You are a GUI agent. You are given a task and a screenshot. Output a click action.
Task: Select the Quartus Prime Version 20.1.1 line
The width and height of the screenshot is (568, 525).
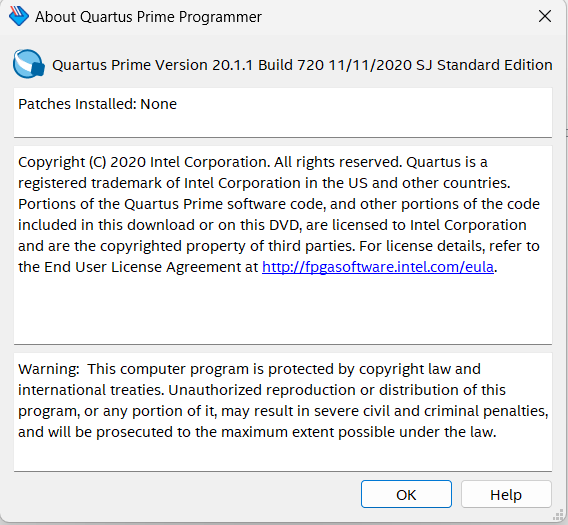[x=302, y=65]
